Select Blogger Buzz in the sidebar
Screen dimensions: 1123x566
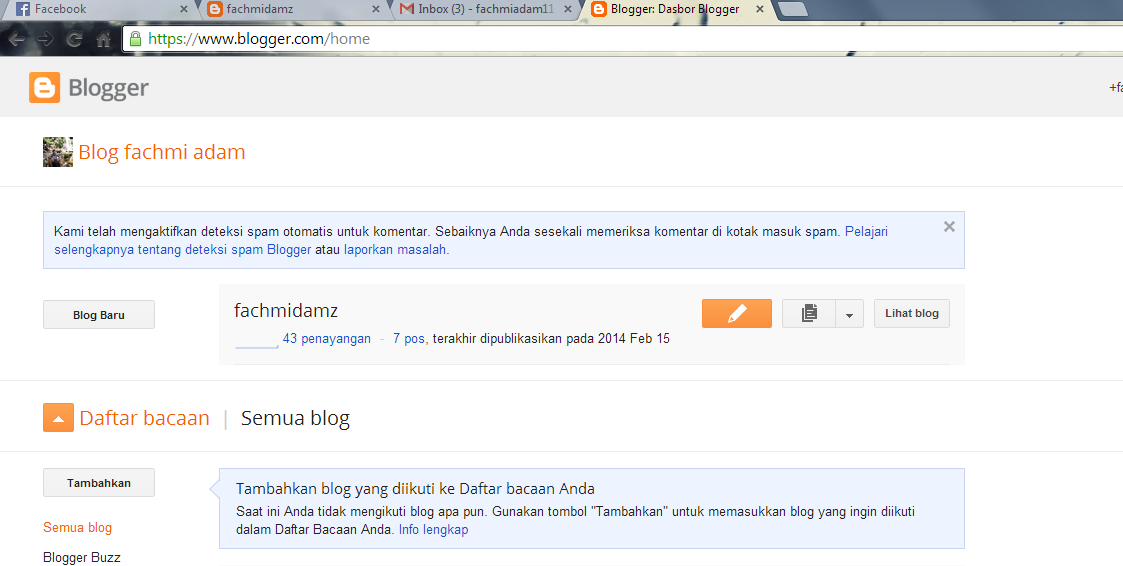[x=82, y=557]
